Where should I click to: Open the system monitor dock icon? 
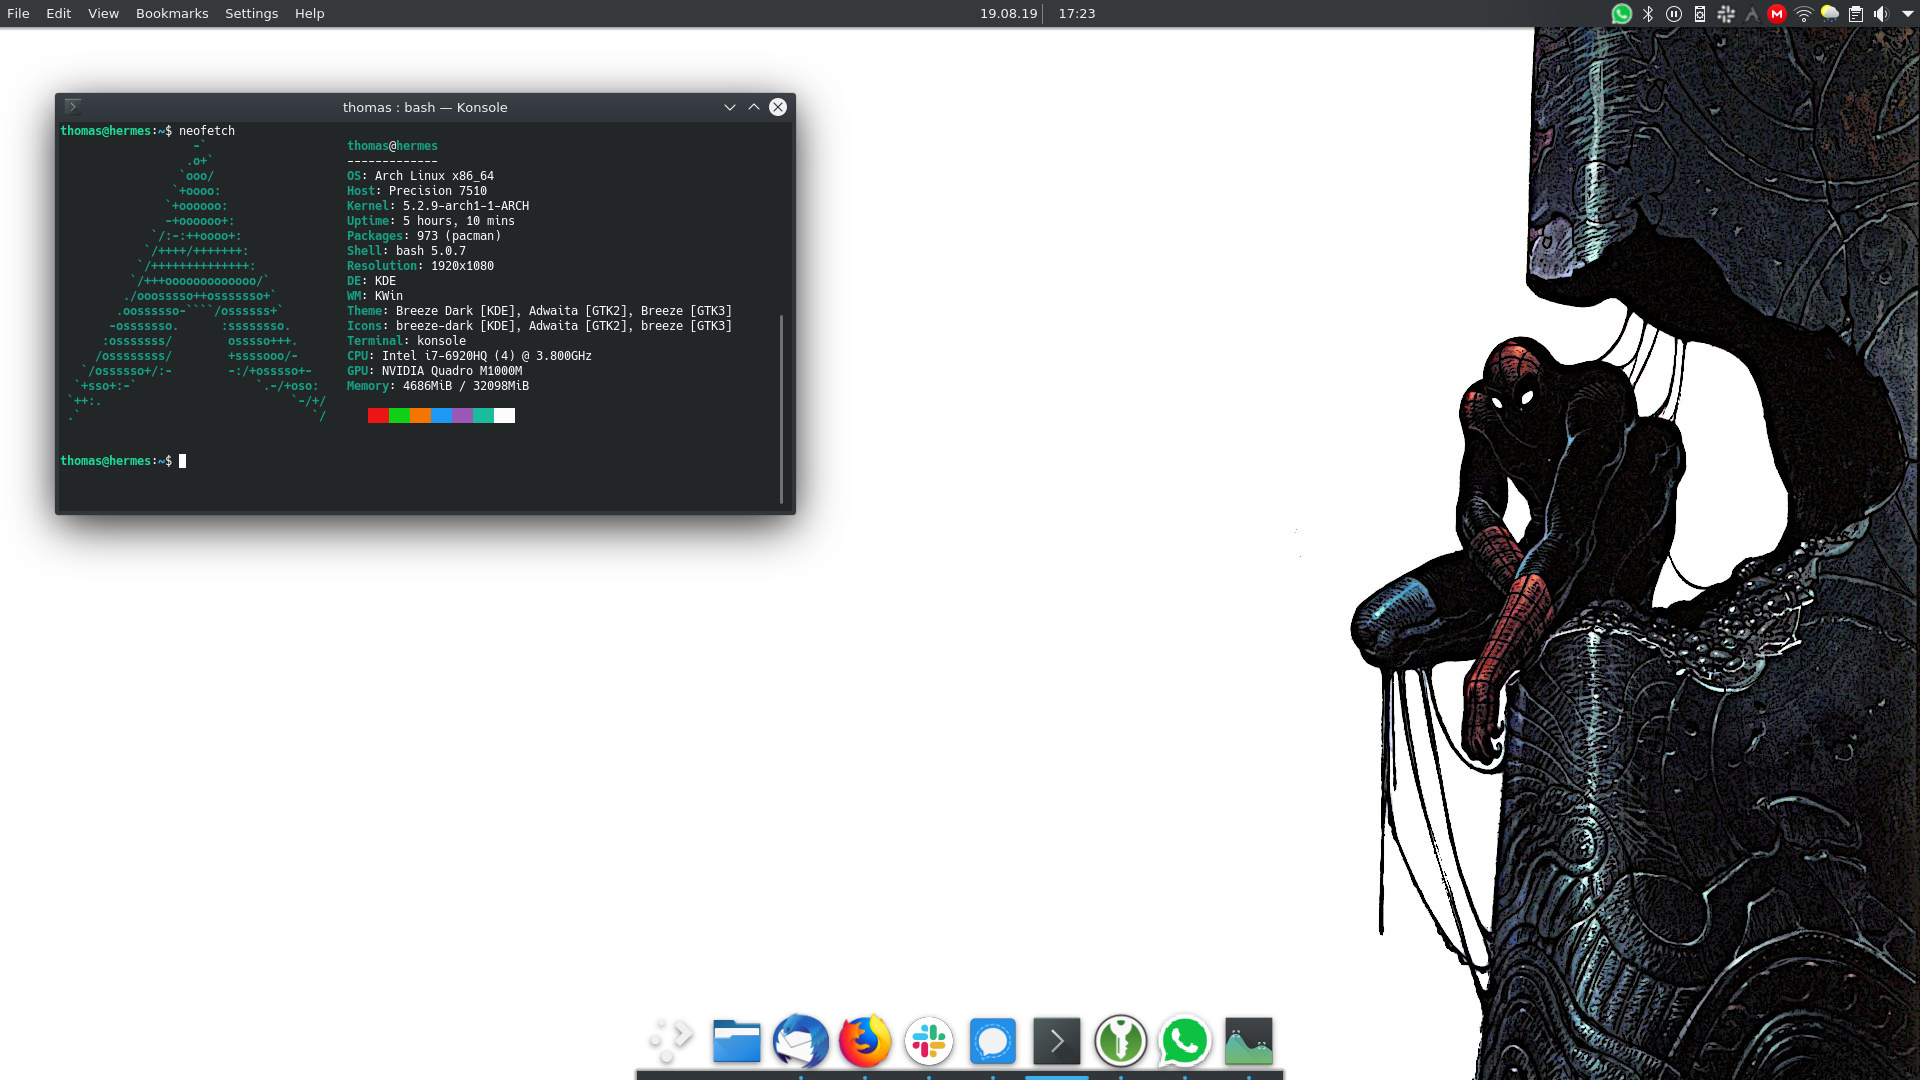click(1249, 1041)
